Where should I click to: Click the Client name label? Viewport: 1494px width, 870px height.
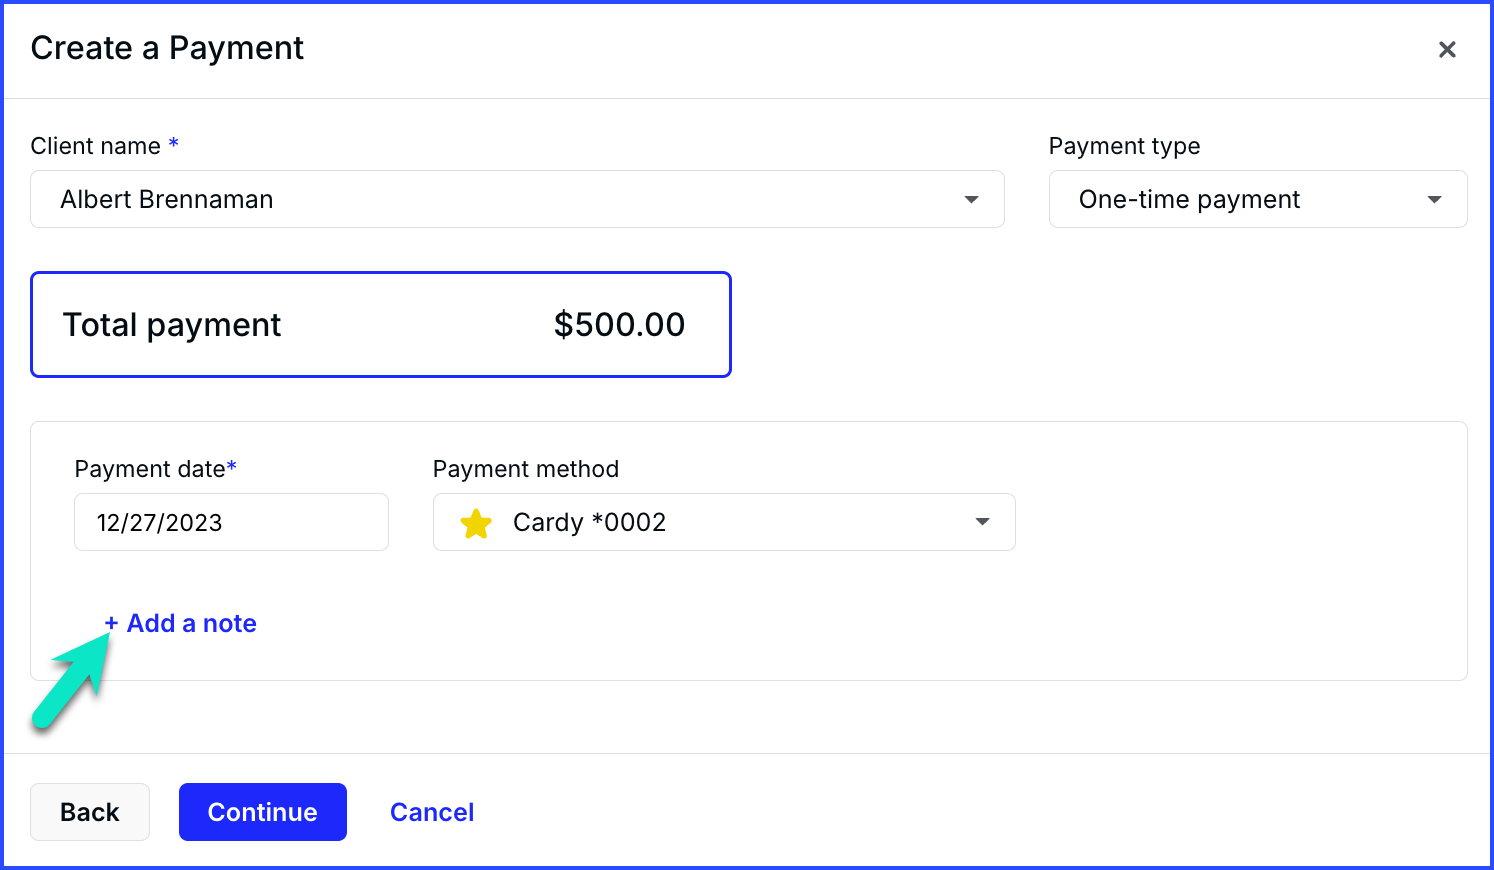pos(96,146)
